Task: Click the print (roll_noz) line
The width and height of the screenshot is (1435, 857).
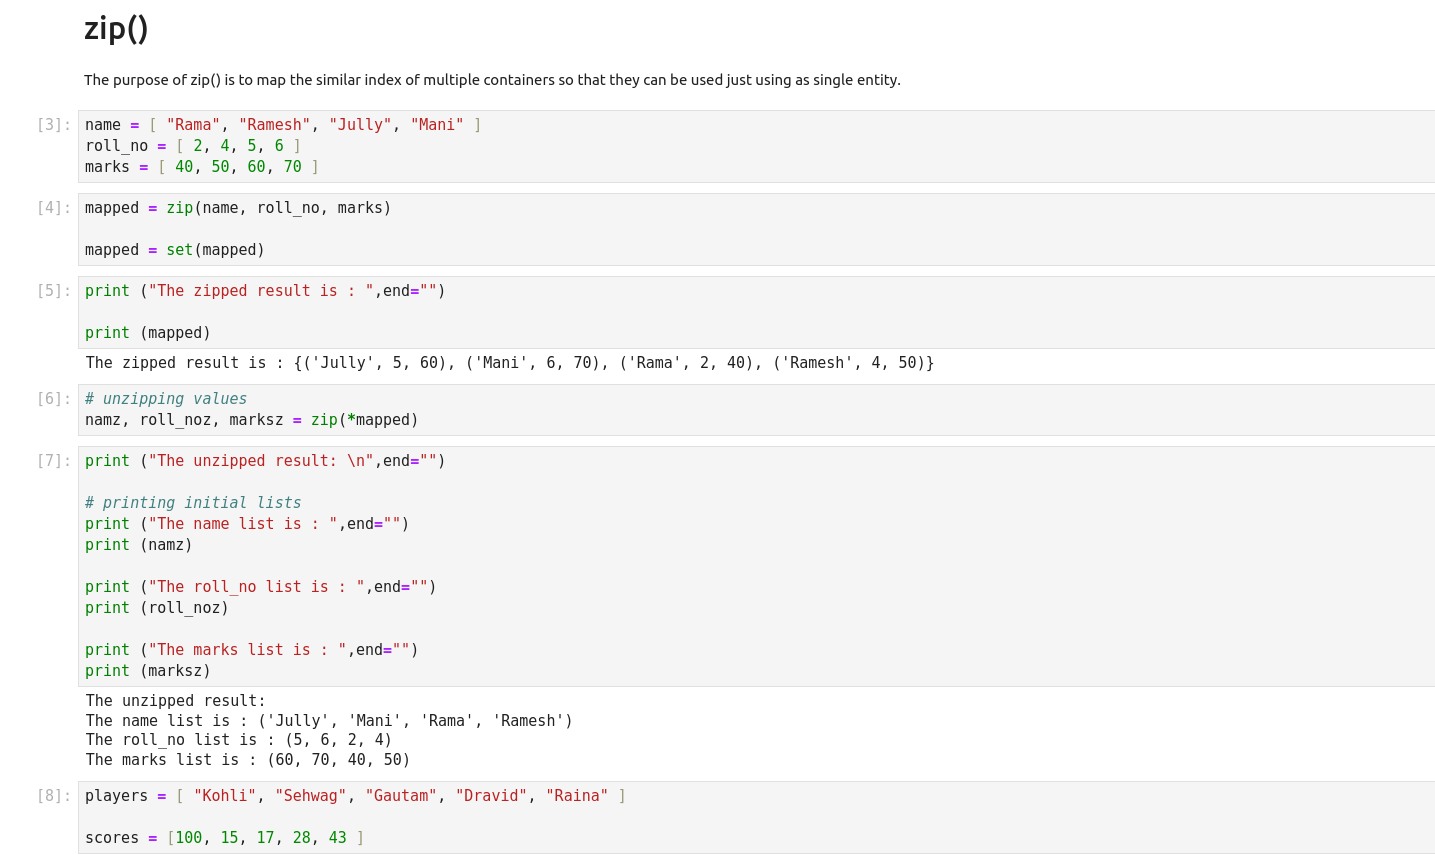Action: click(x=157, y=608)
